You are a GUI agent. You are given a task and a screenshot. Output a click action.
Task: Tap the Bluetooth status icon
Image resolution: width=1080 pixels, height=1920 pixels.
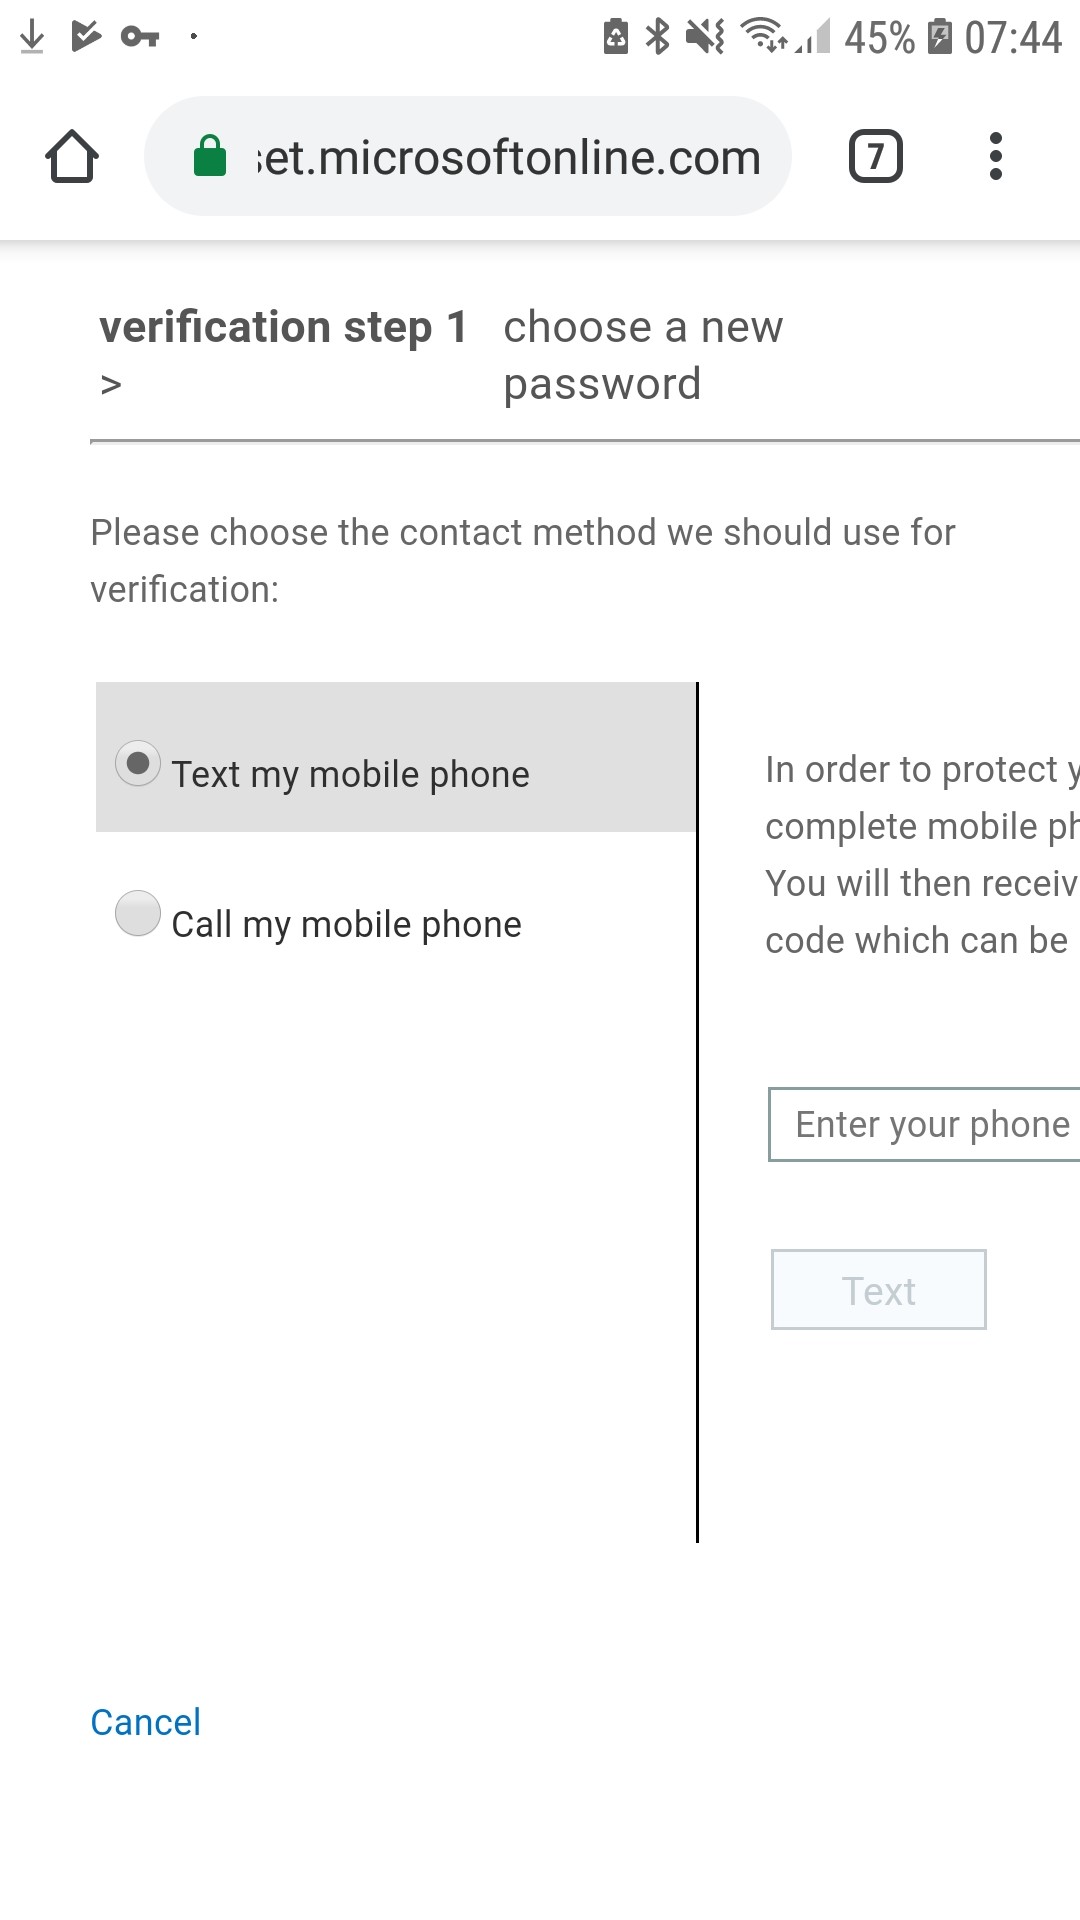[657, 37]
